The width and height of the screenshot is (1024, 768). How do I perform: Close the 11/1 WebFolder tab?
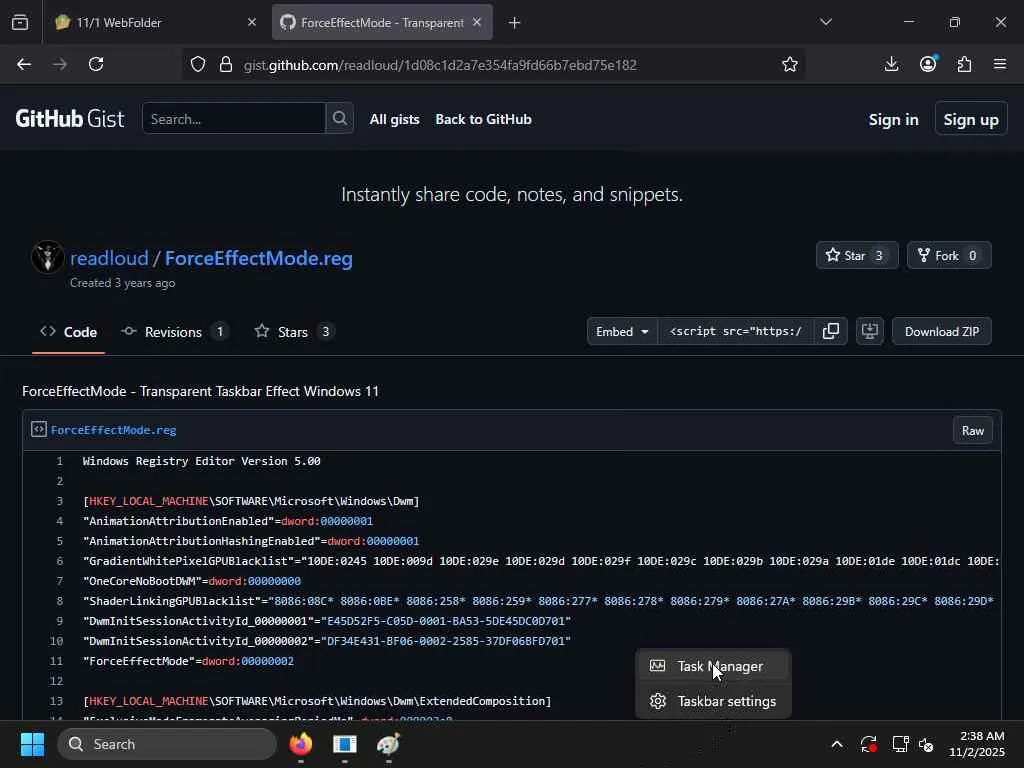pos(251,22)
